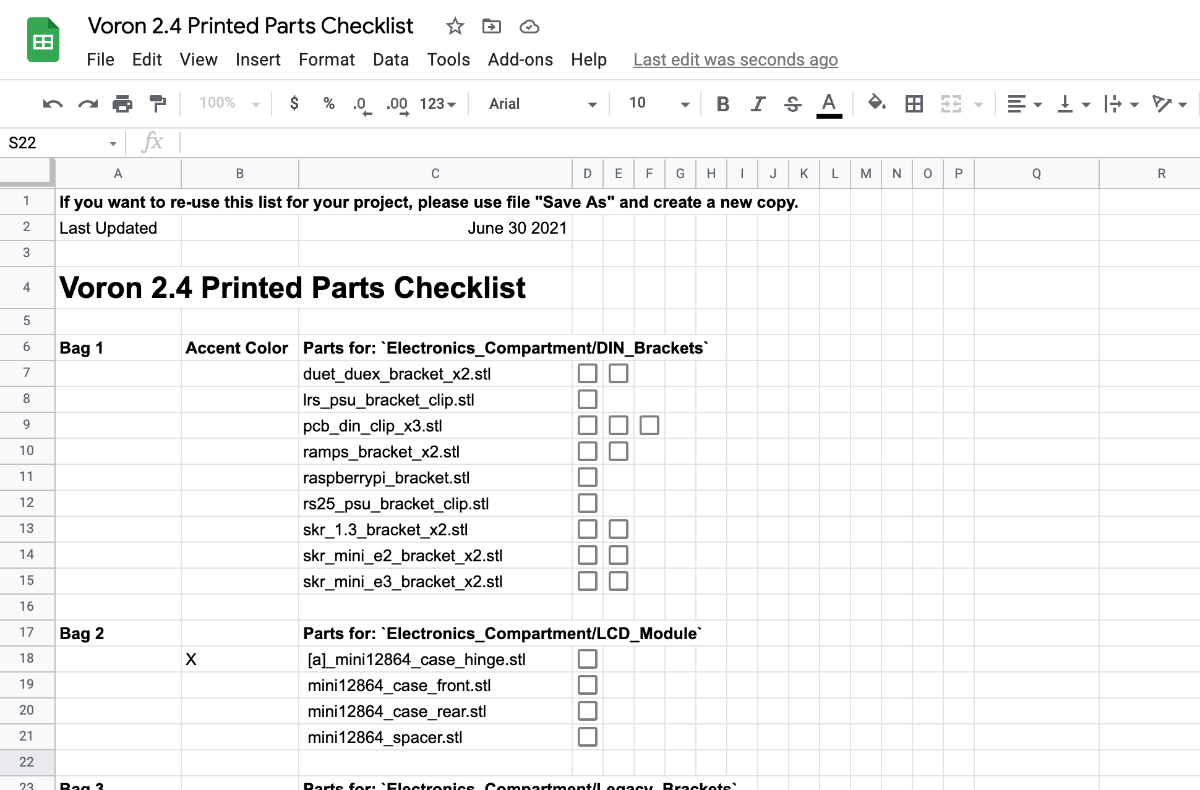Select the 'Voron 2.4 Printed Parts Checklist' heading cell
Viewport: 1200px width, 790px height.
[293, 288]
